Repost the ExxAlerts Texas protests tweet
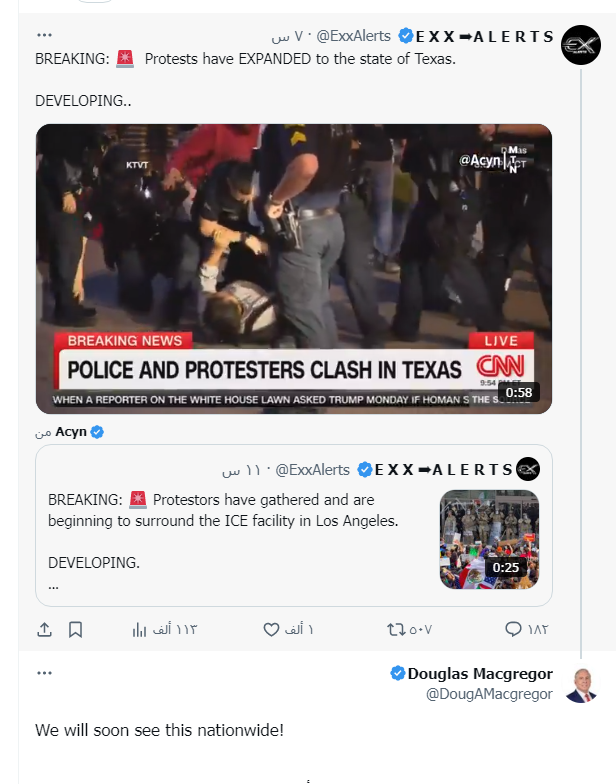 tap(395, 629)
